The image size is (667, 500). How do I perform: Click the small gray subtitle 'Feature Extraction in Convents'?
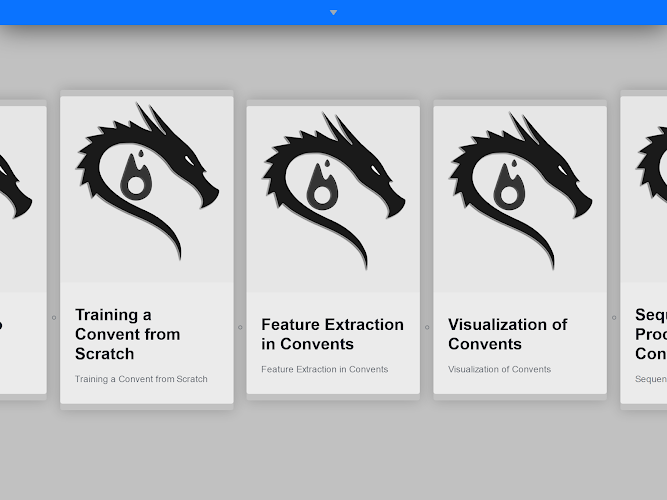tap(324, 369)
